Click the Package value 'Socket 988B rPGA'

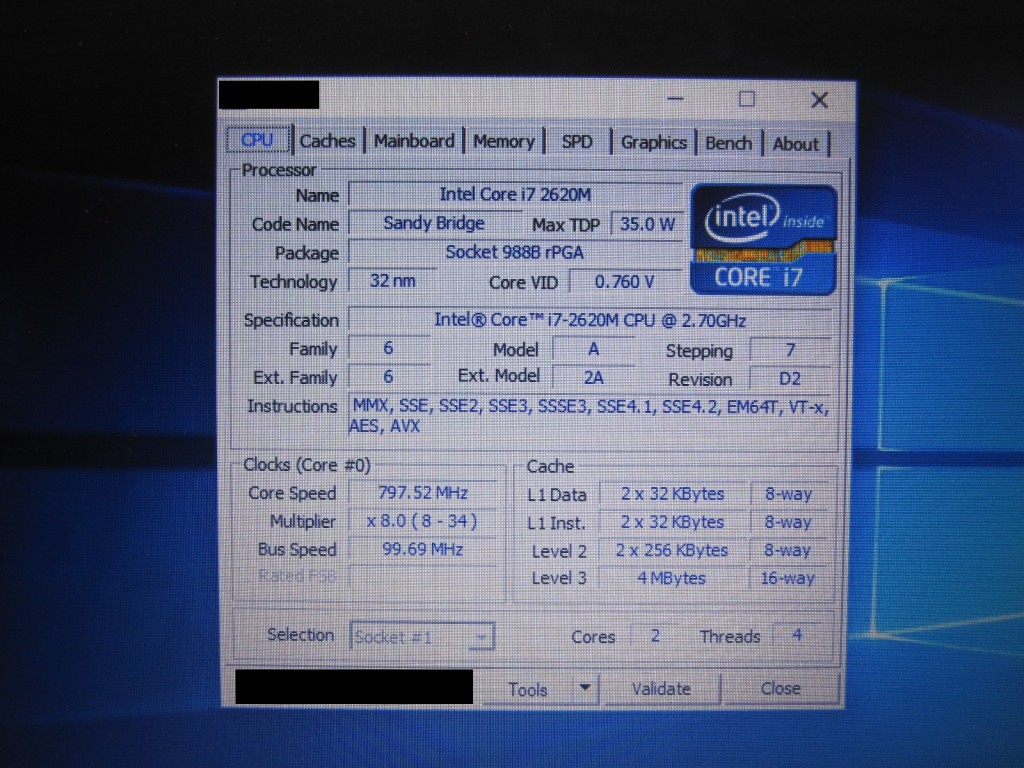pyautogui.click(x=515, y=252)
